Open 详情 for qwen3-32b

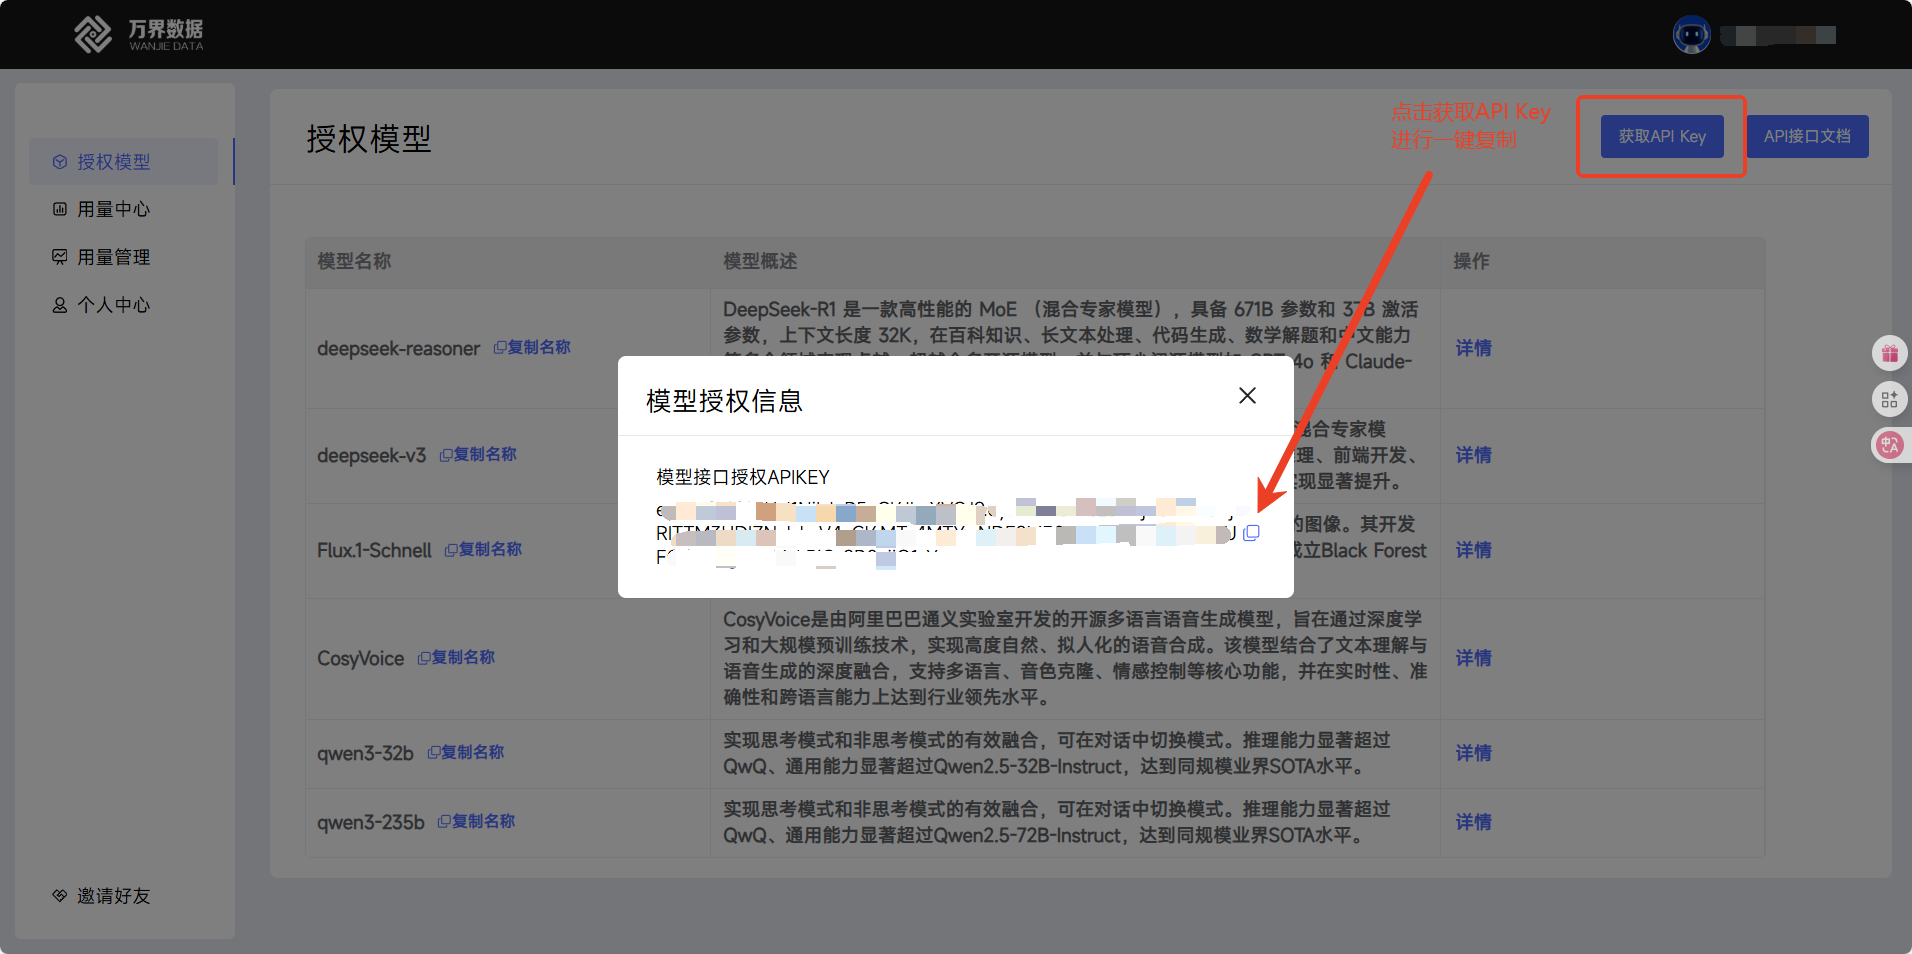click(x=1473, y=753)
